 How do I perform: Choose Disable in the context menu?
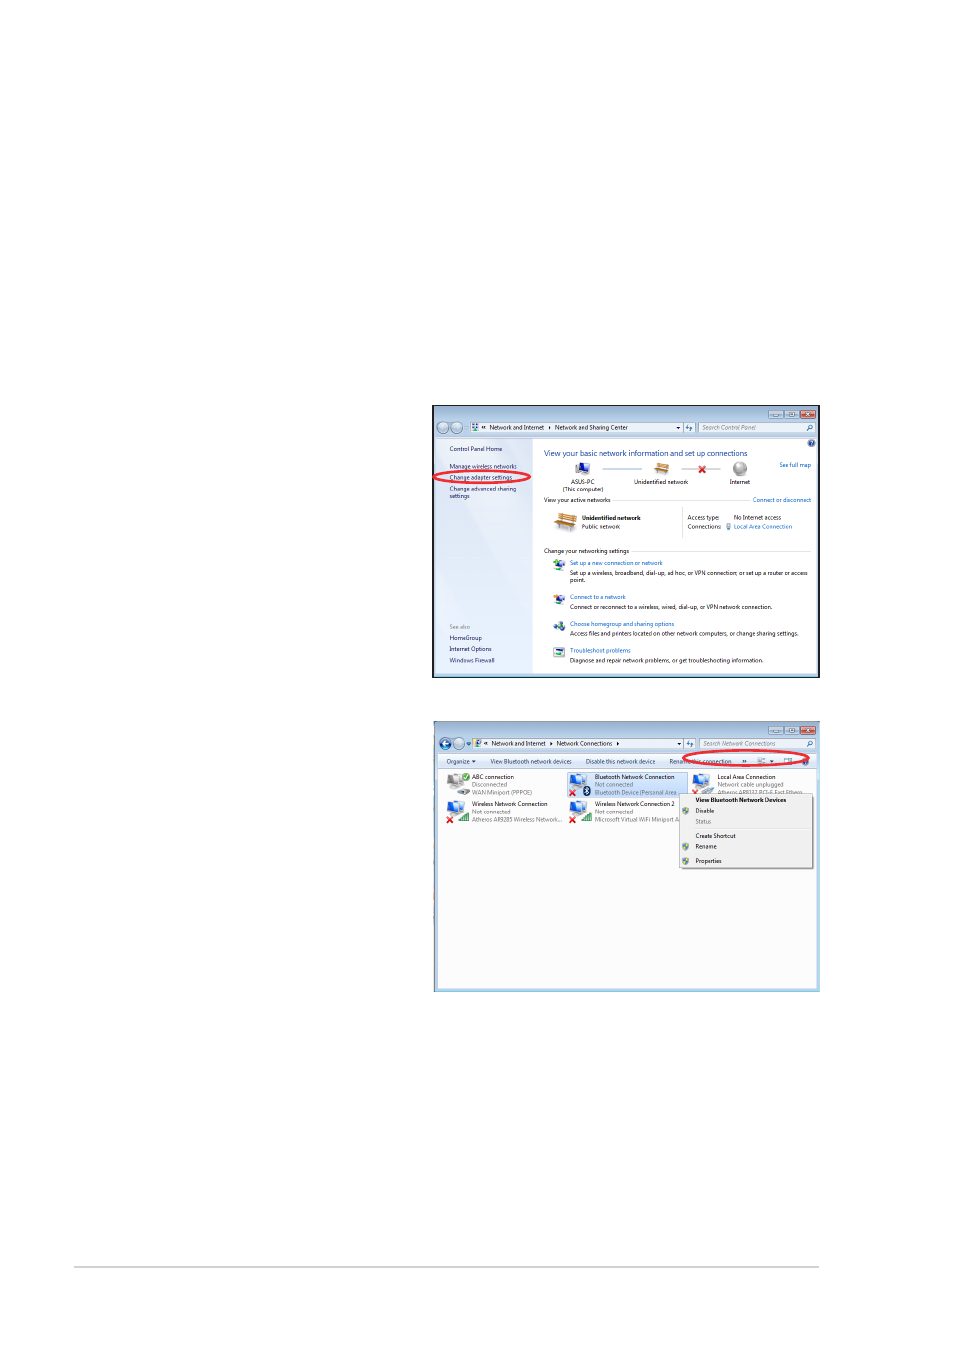click(x=705, y=811)
